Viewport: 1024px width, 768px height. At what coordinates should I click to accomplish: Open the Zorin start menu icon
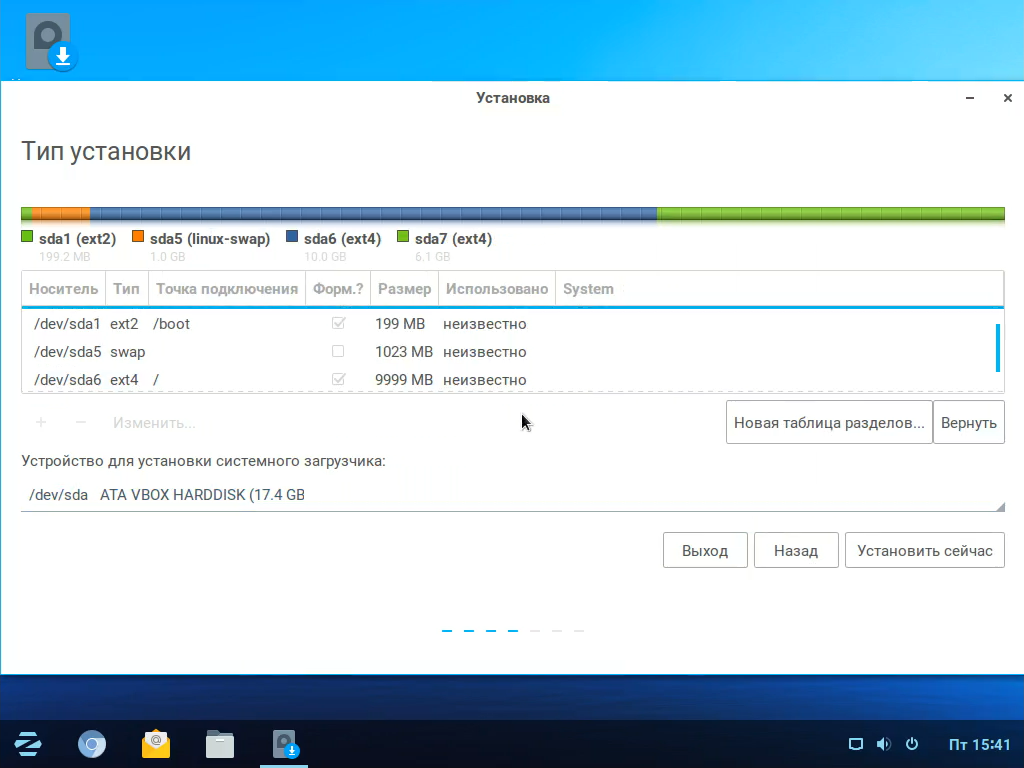point(28,744)
